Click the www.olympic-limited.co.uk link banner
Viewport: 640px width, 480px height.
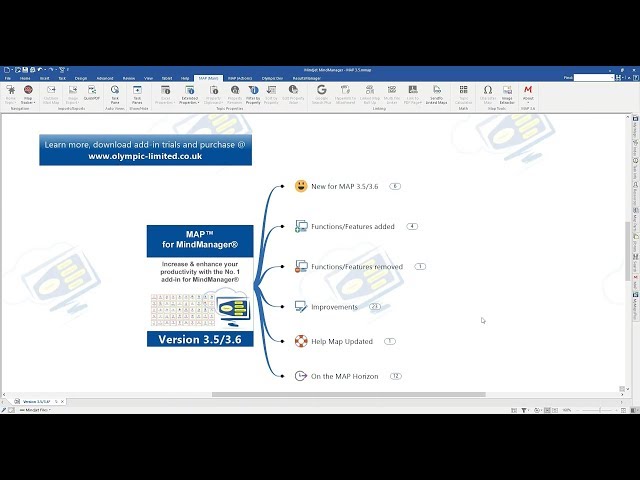(145, 150)
